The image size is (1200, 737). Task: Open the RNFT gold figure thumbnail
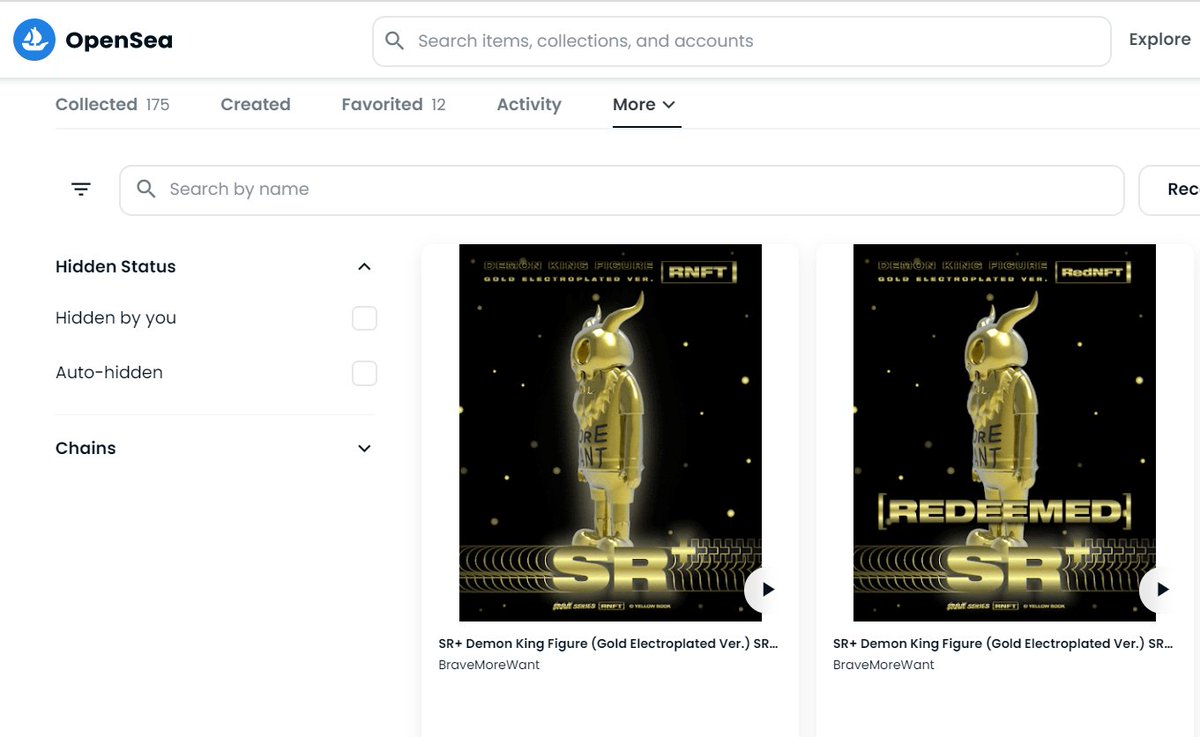tap(610, 433)
